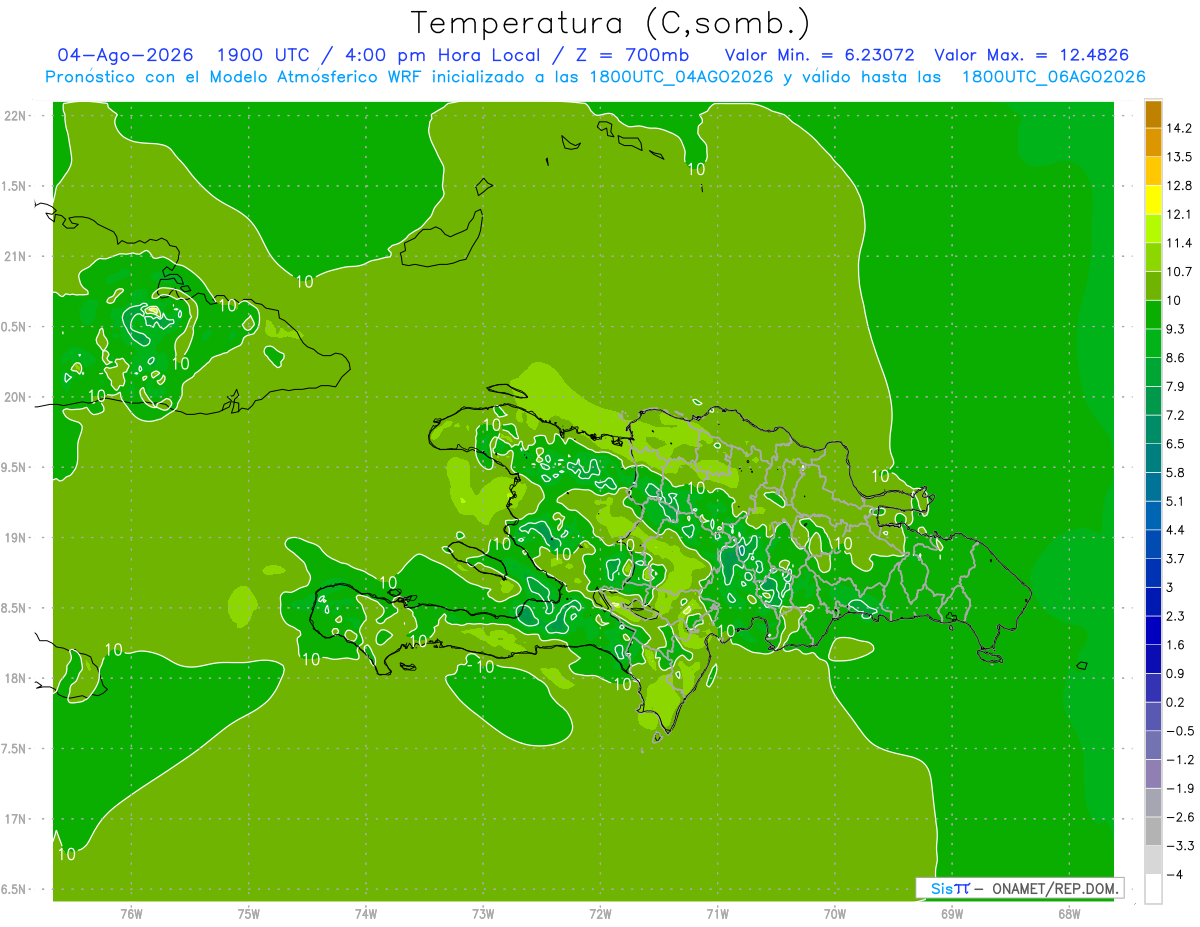
Task: Click legend value '9.3'
Action: [x=1177, y=329]
